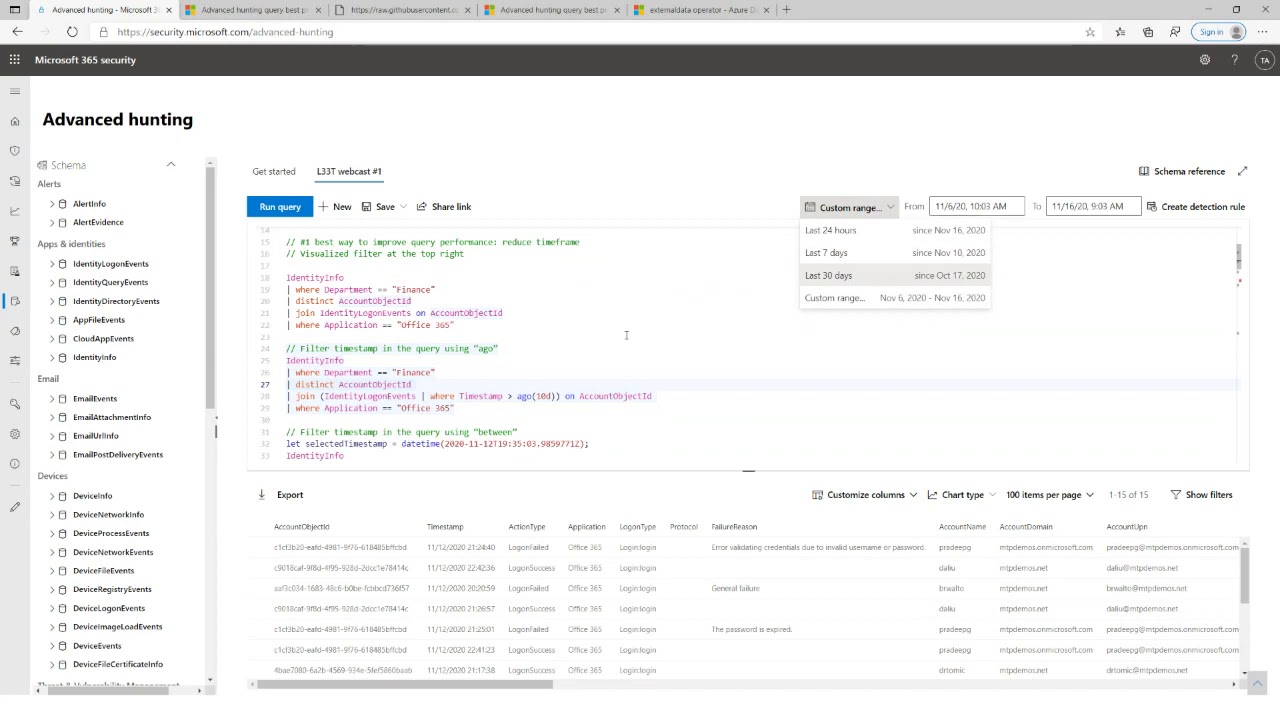This screenshot has width=1280, height=720.
Task: Open the 100 items per page dropdown
Action: pyautogui.click(x=1050, y=495)
